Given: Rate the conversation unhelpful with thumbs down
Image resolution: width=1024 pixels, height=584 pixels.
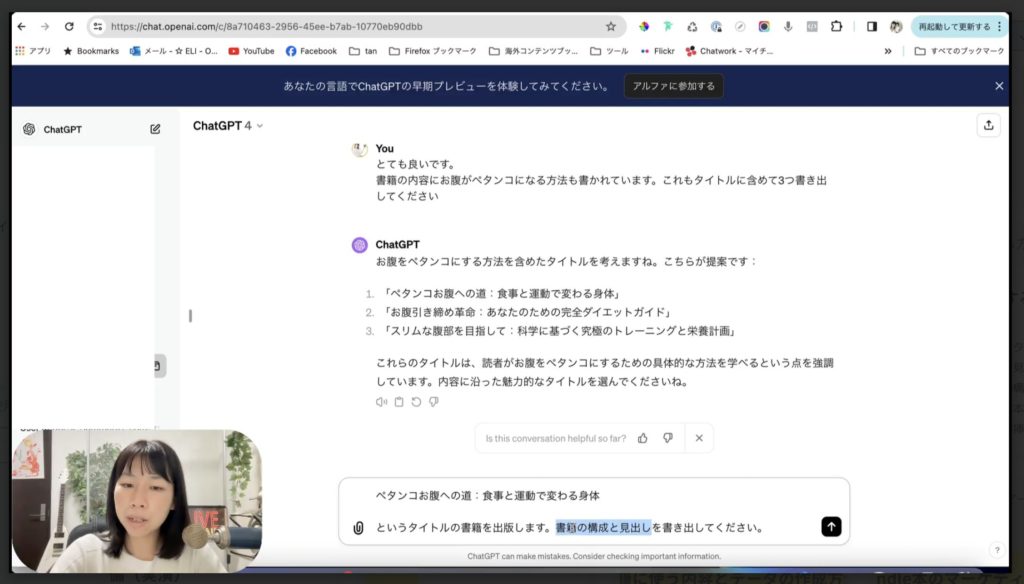Looking at the screenshot, I should click(667, 438).
